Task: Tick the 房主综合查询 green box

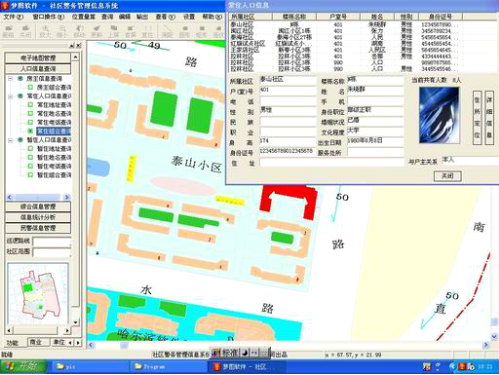Action: point(30,87)
